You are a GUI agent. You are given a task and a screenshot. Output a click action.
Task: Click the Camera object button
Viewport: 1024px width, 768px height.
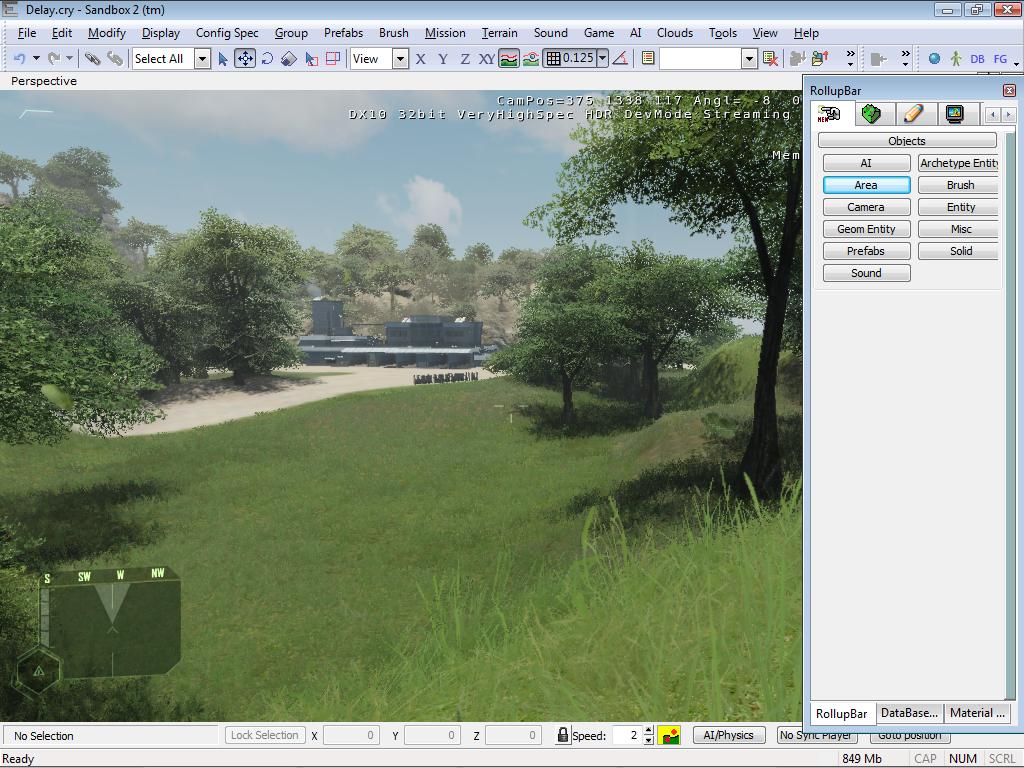click(866, 207)
